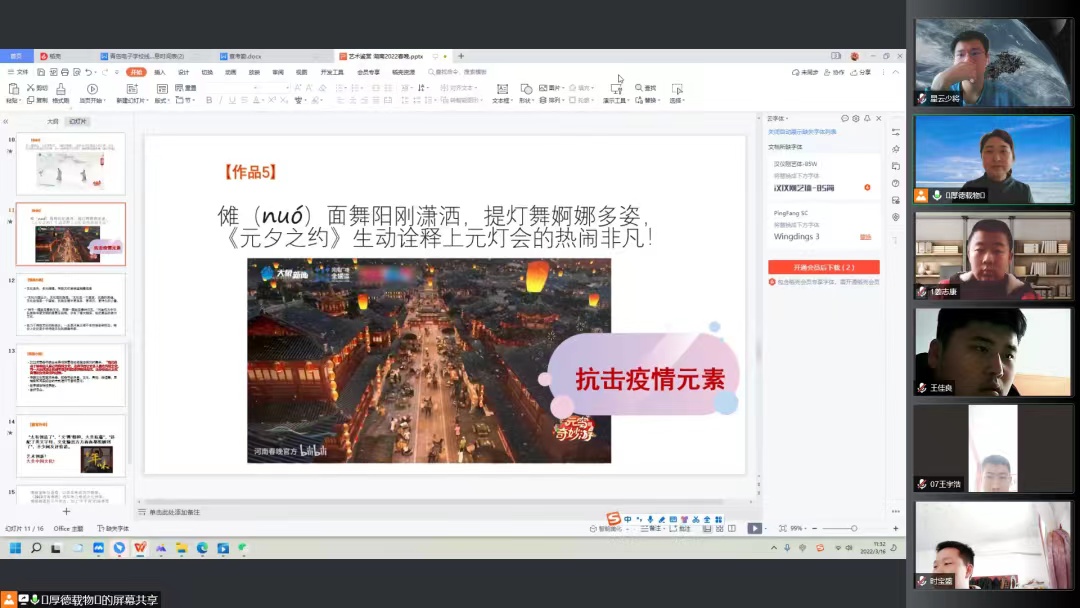The width and height of the screenshot is (1080, 608).
Task: Open Search on the Windows taskbar
Action: pos(36,548)
